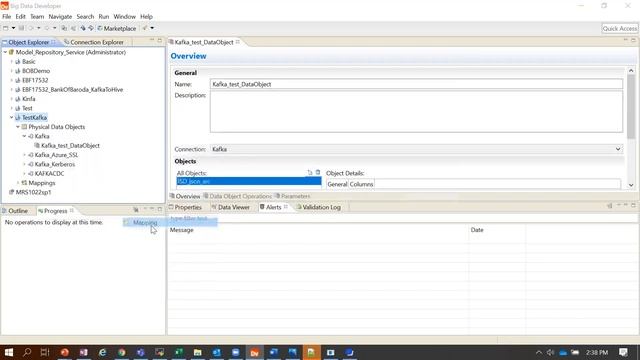
Task: Open Internet Explorer from the taskbar
Action: pyautogui.click(x=102, y=352)
